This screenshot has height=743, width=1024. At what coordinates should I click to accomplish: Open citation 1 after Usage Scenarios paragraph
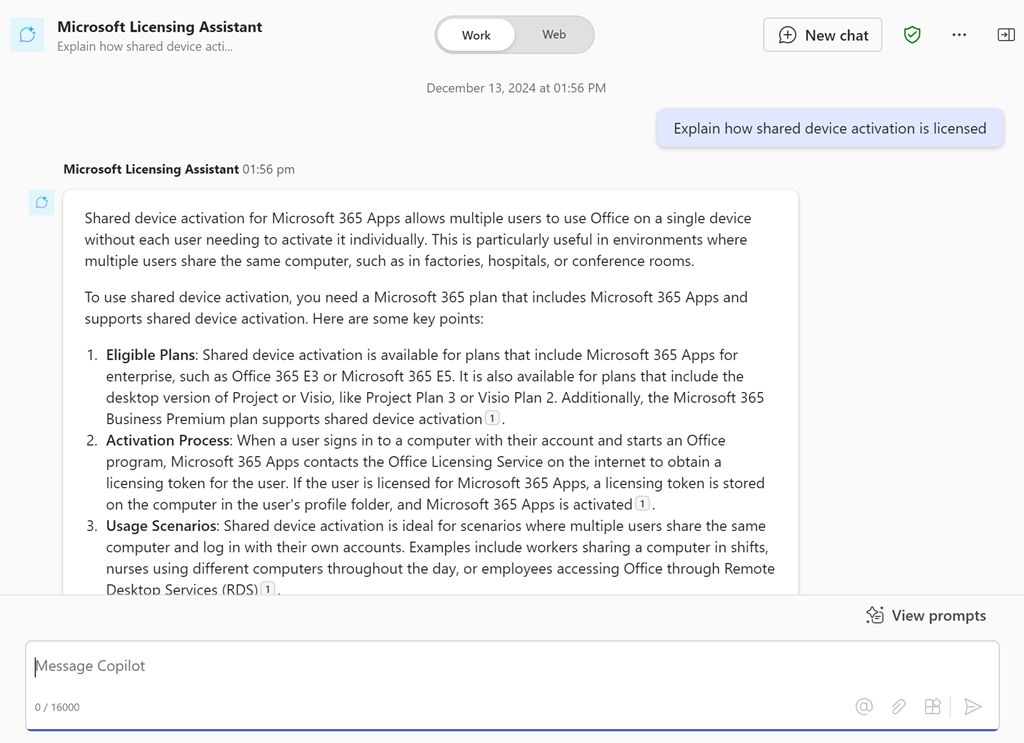click(x=267, y=590)
